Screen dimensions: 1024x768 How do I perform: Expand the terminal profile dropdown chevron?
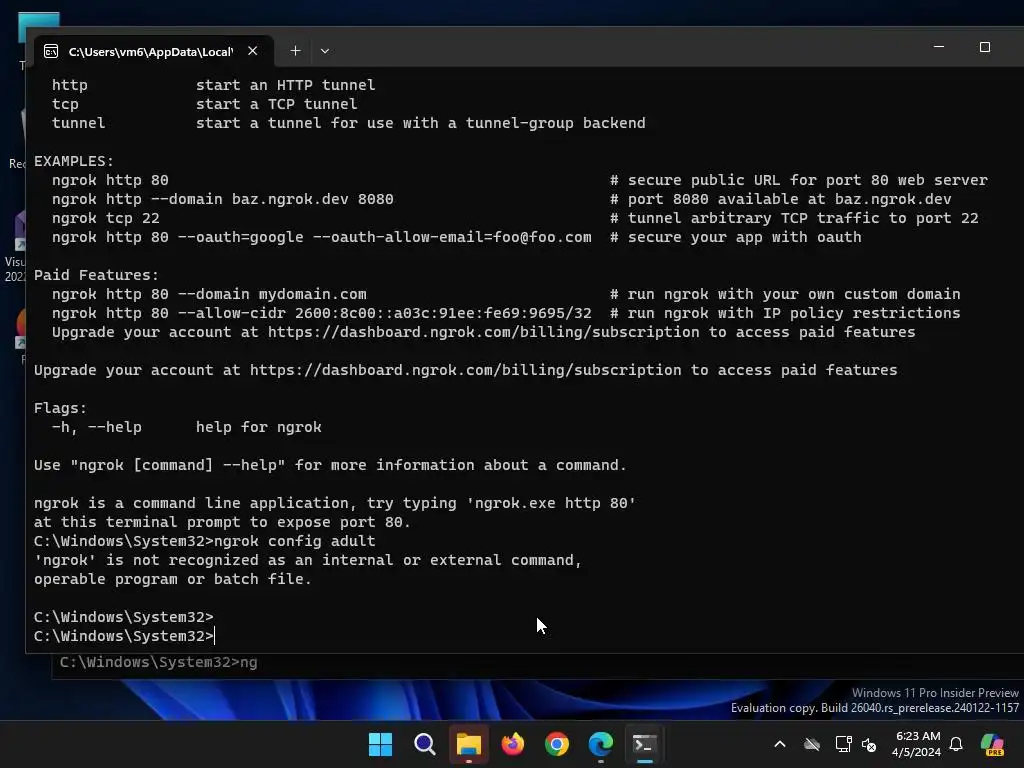pos(325,51)
